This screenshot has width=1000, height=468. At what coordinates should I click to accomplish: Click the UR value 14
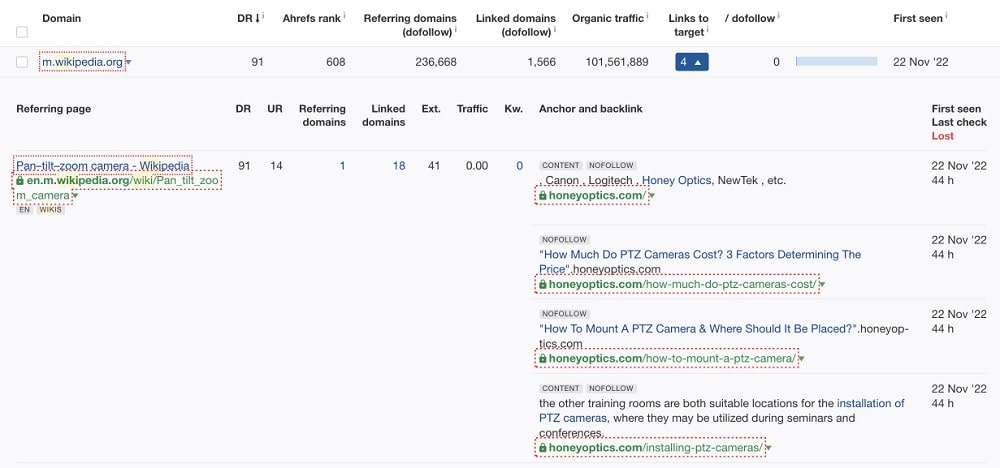(x=276, y=166)
